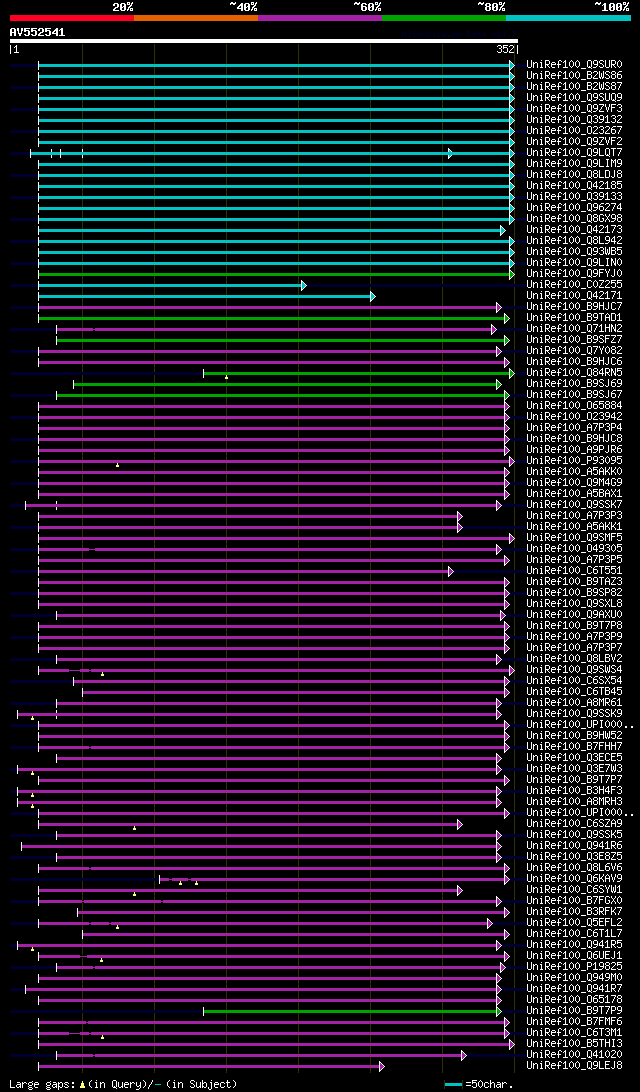Screen dimensions: 640x1092
Task: Click label UniRef100_B5THI3
Action: point(575,1043)
